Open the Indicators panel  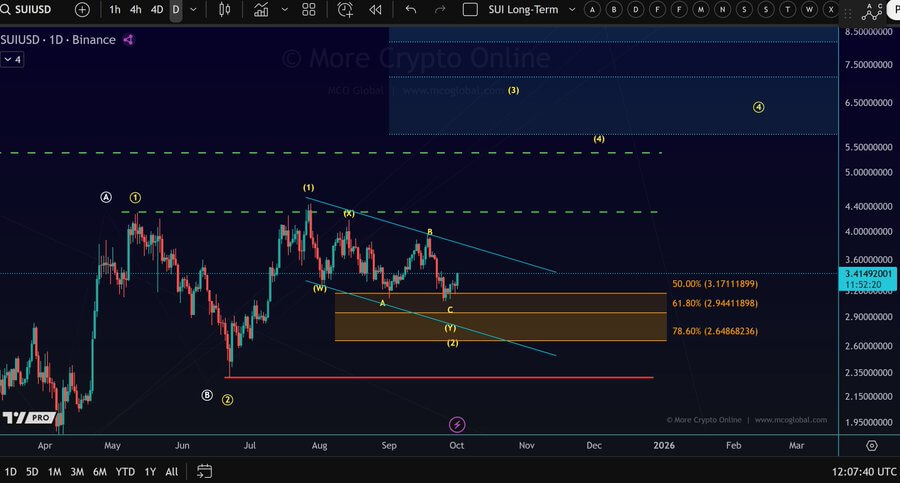click(261, 9)
